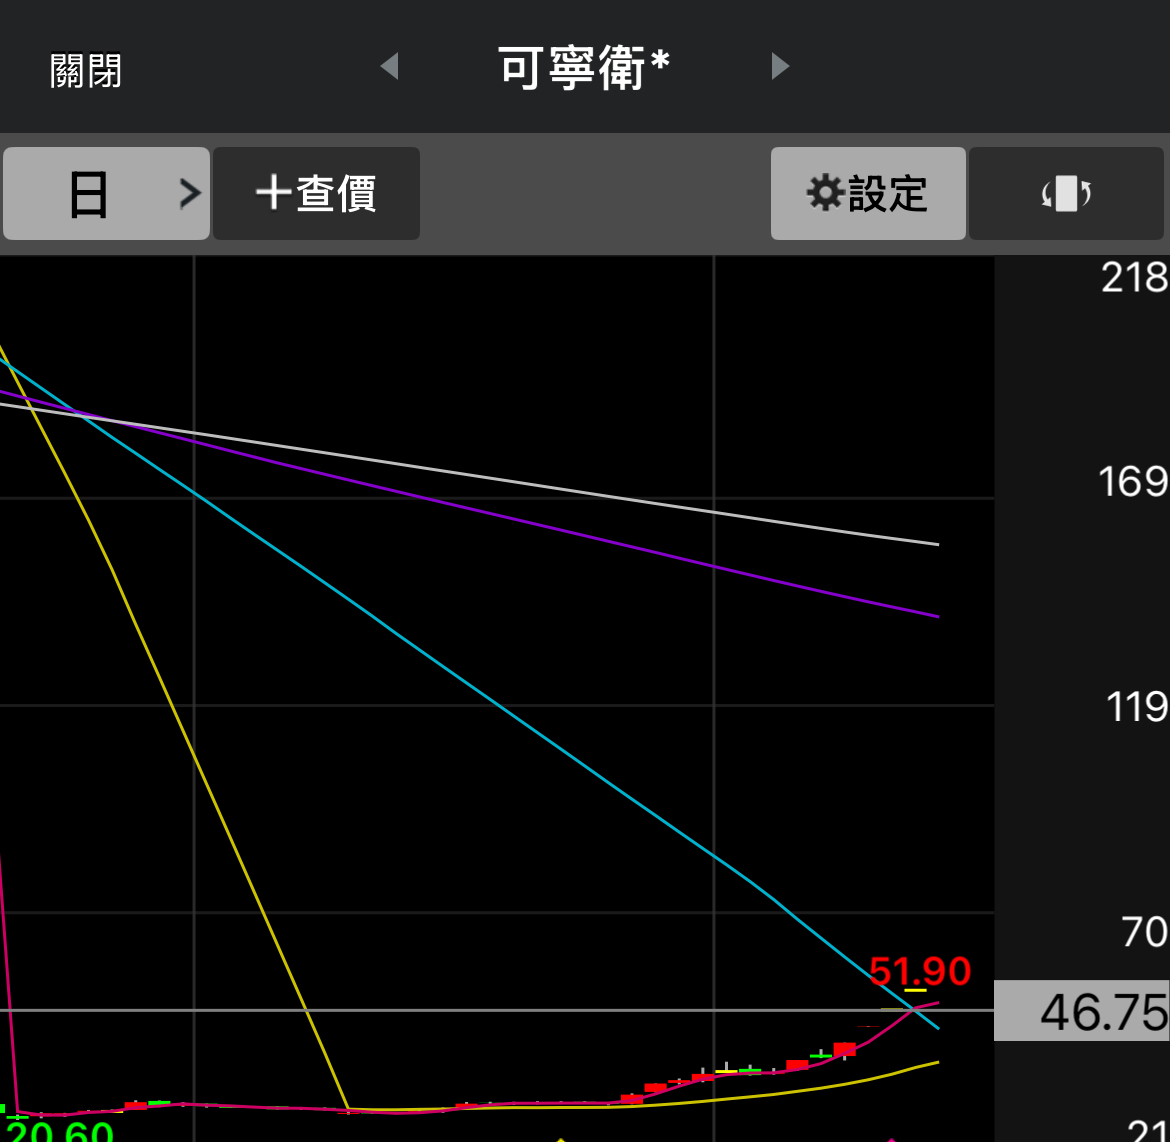Viewport: 1170px width, 1142px height.
Task: Click the 218 price axis label
Action: coord(1135,278)
